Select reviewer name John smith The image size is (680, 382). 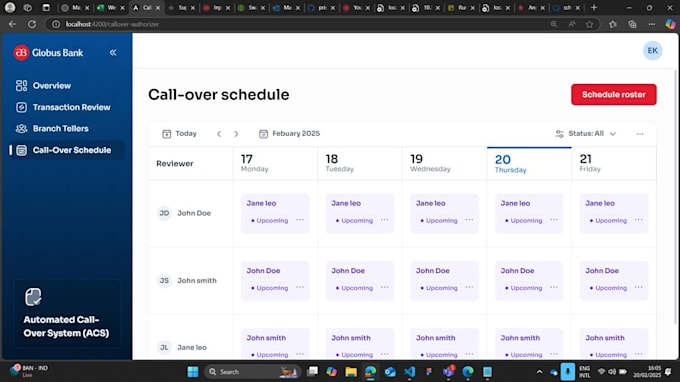[196, 281]
